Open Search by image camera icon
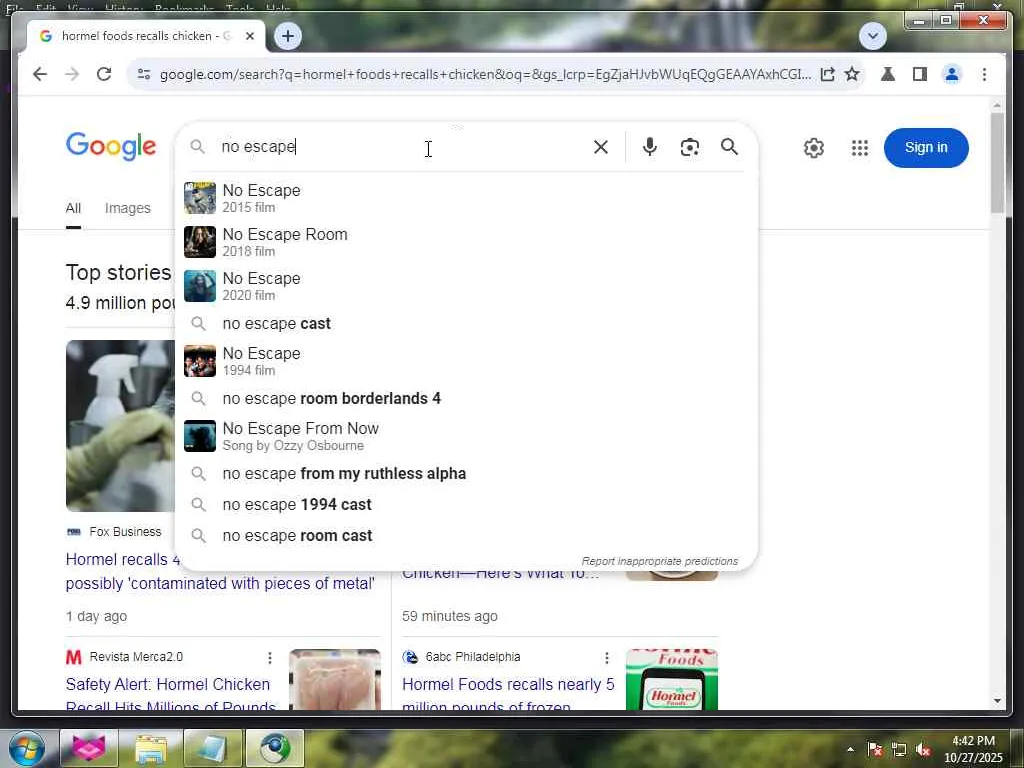1024x768 pixels. click(x=690, y=147)
